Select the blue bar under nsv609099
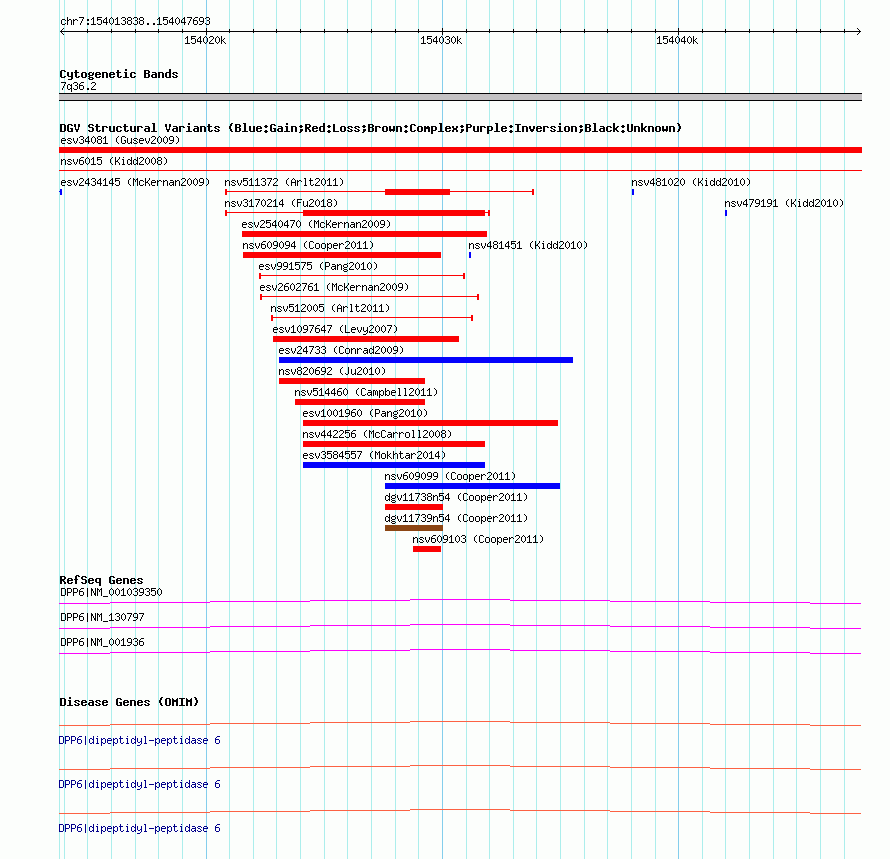 (x=472, y=486)
